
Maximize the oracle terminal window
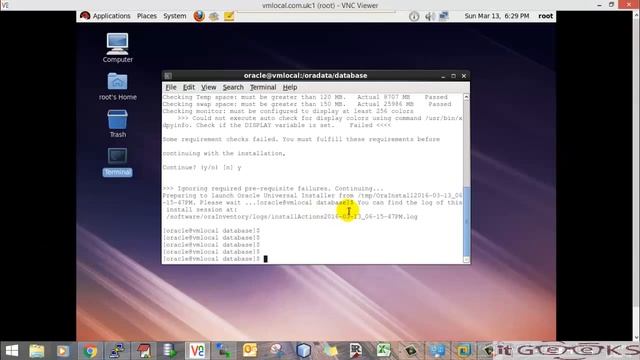pyautogui.click(x=453, y=76)
